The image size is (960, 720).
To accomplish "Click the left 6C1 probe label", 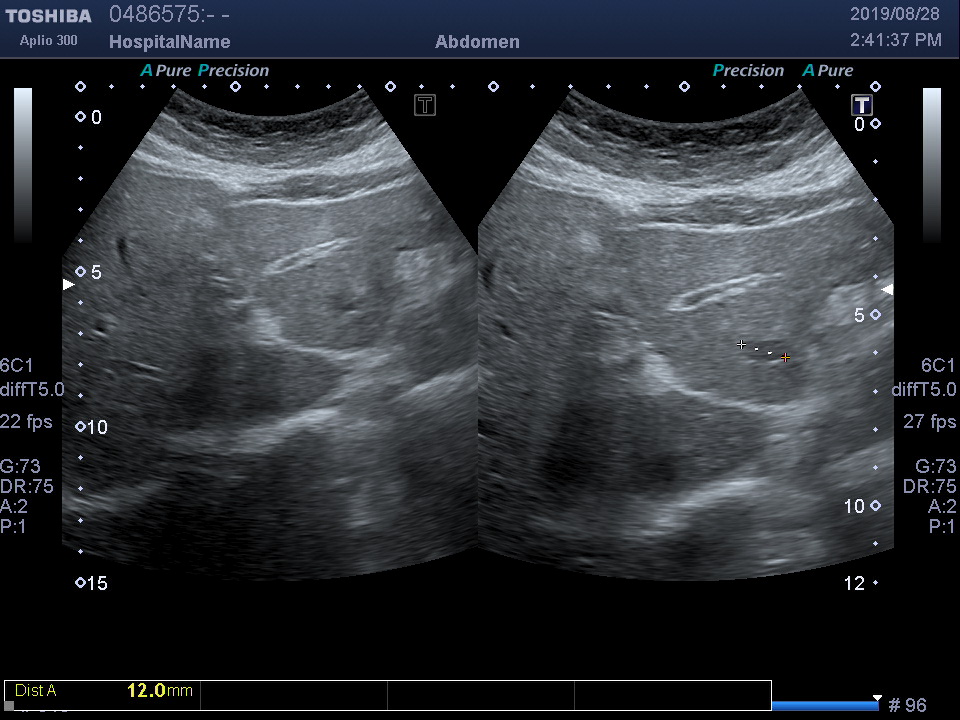I will click(x=16, y=365).
